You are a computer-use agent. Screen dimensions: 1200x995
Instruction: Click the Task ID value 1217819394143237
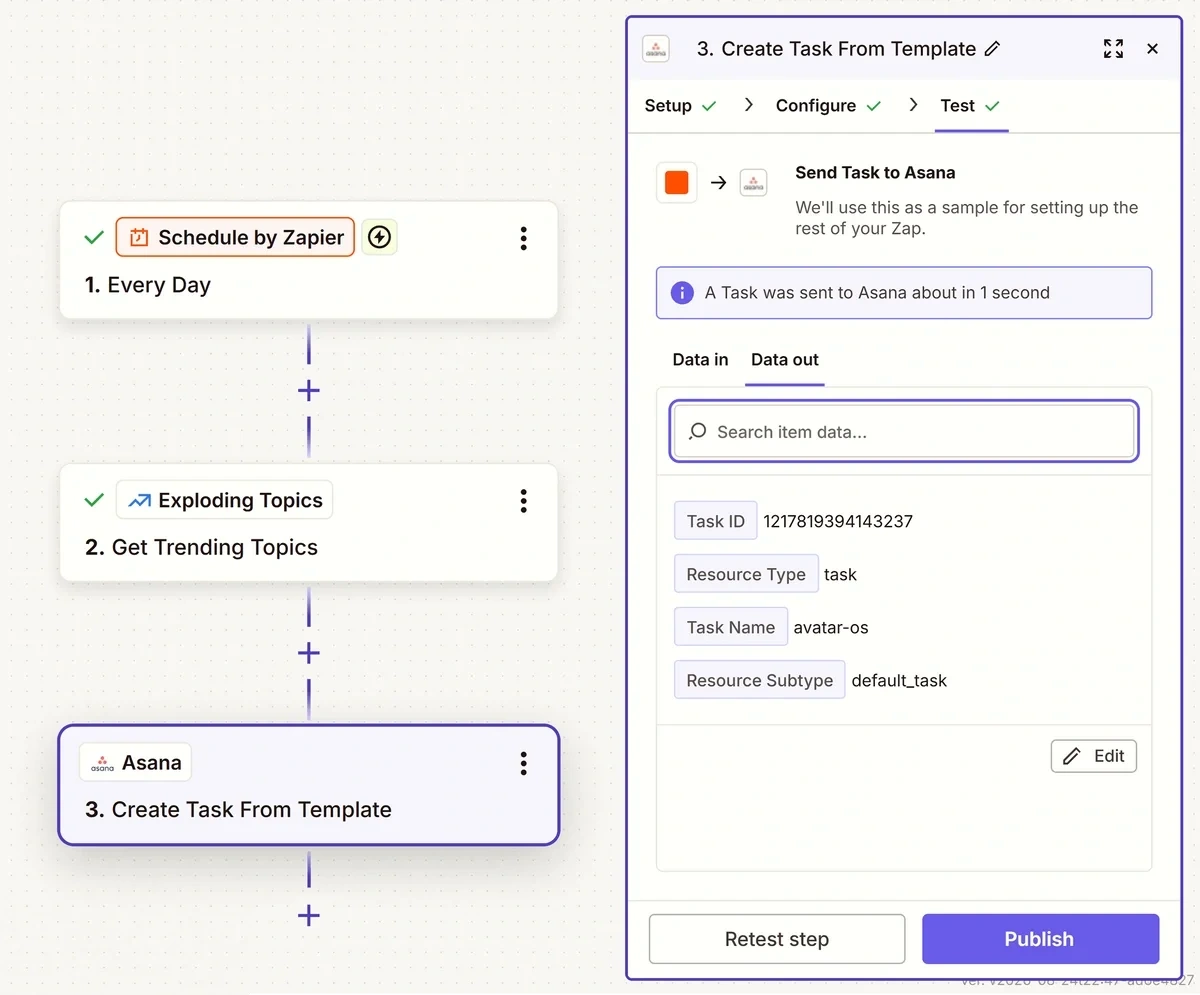pos(838,521)
